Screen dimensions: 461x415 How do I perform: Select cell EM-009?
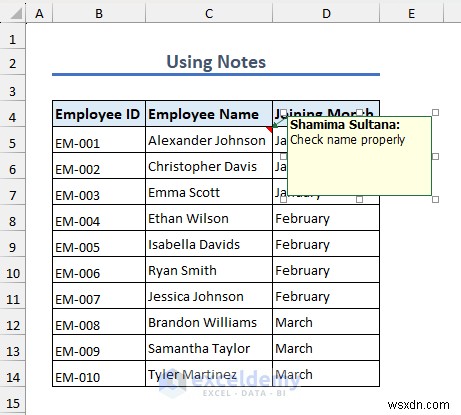(99, 348)
